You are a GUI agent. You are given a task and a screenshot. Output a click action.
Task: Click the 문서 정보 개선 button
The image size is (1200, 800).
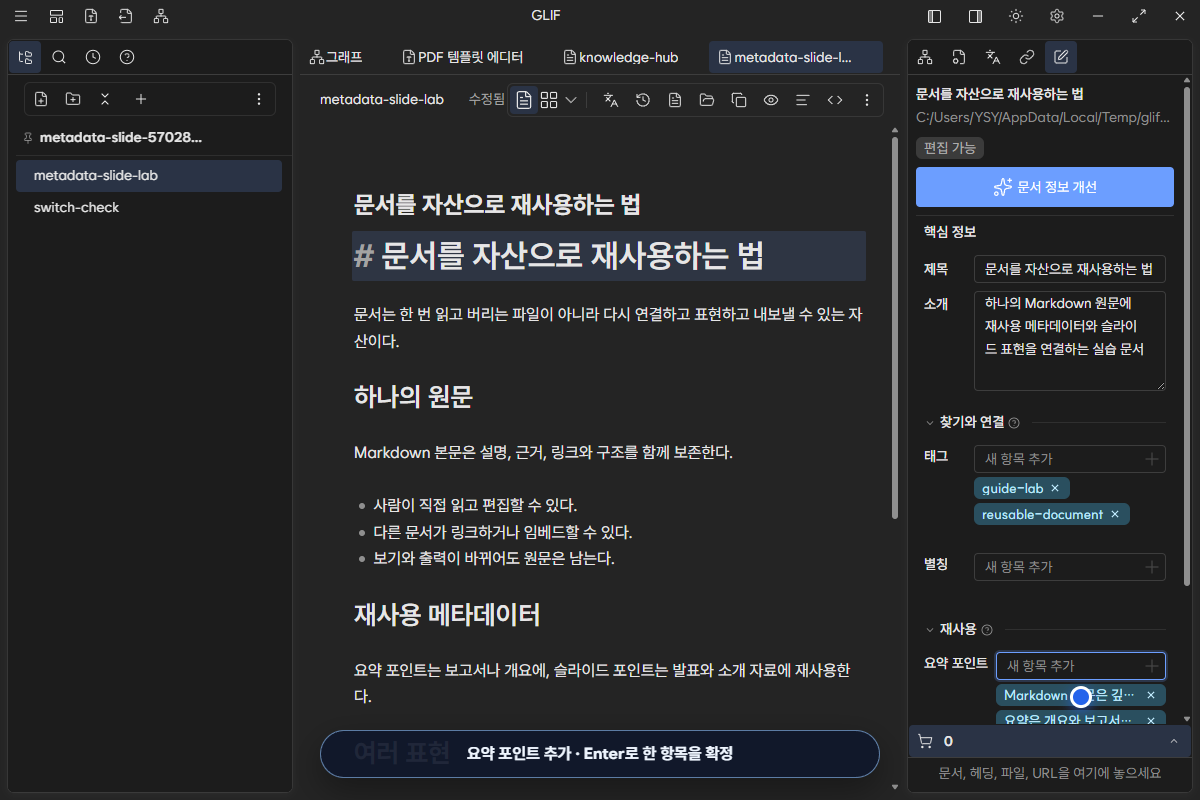[x=1045, y=187]
